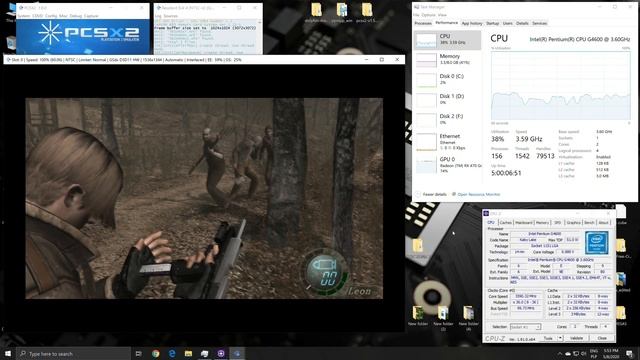Image resolution: width=640 pixels, height=360 pixels.
Task: Click the Intel Pentium logo in CPU-Z
Action: [x=597, y=242]
